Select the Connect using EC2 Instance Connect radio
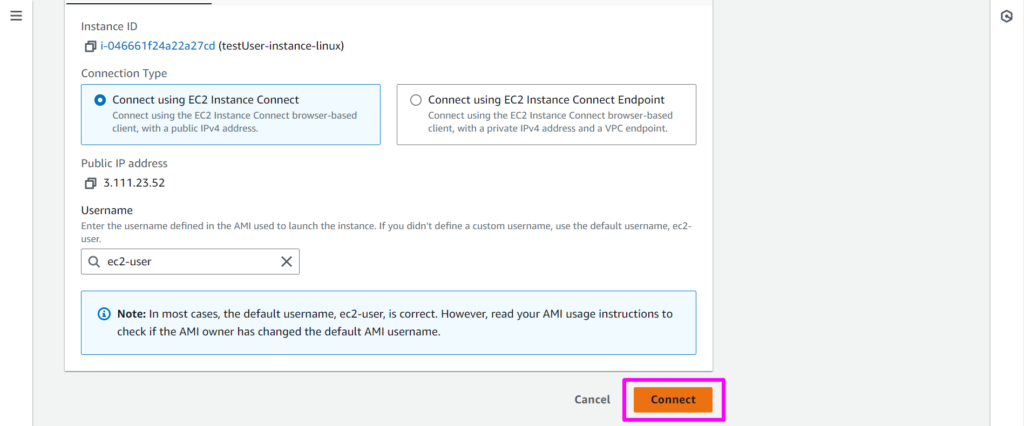 coord(99,100)
